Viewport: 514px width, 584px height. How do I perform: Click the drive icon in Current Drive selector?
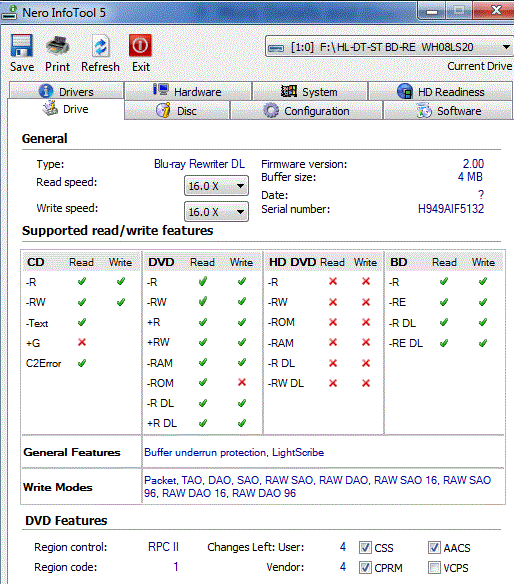tap(276, 48)
